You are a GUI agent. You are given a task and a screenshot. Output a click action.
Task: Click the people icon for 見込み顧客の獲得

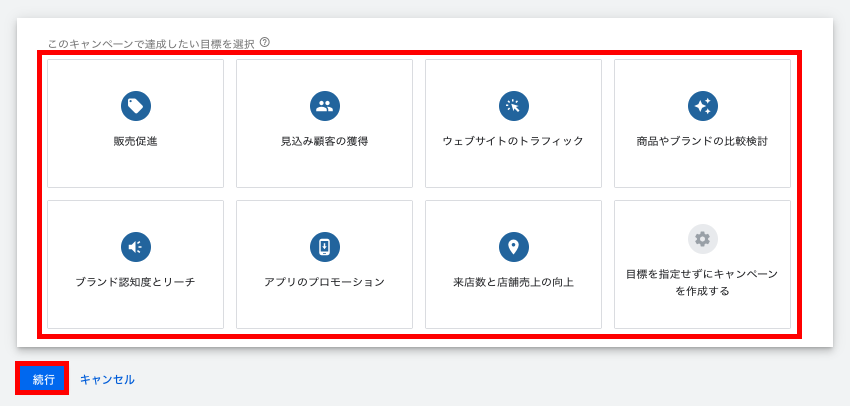[x=324, y=106]
